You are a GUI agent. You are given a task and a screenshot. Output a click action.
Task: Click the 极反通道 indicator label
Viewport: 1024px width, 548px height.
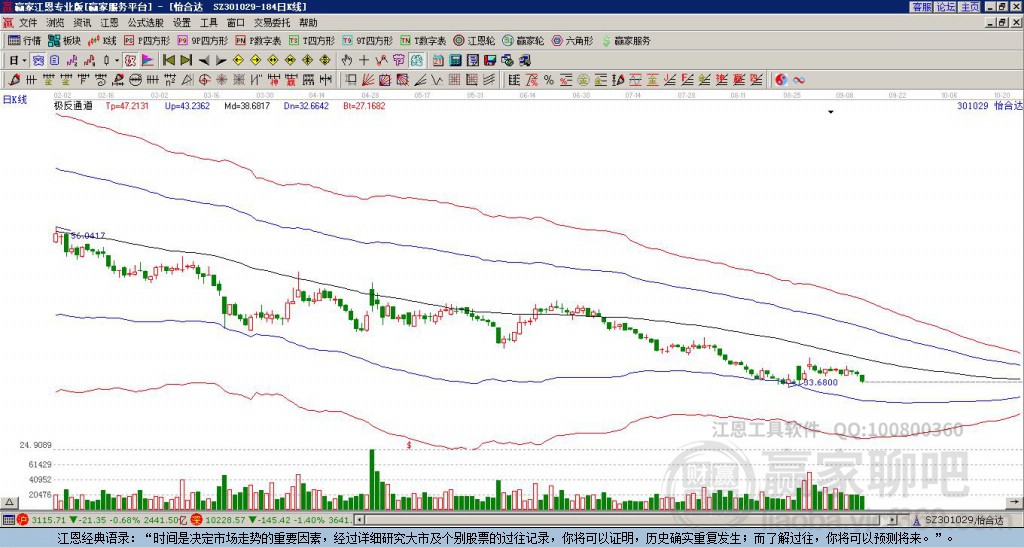[x=73, y=105]
